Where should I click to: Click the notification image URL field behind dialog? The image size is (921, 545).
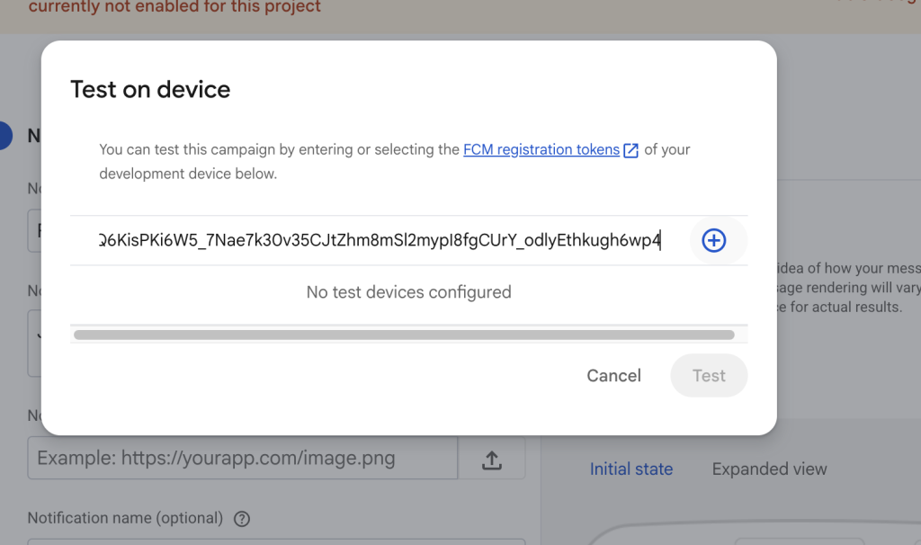pos(243,458)
